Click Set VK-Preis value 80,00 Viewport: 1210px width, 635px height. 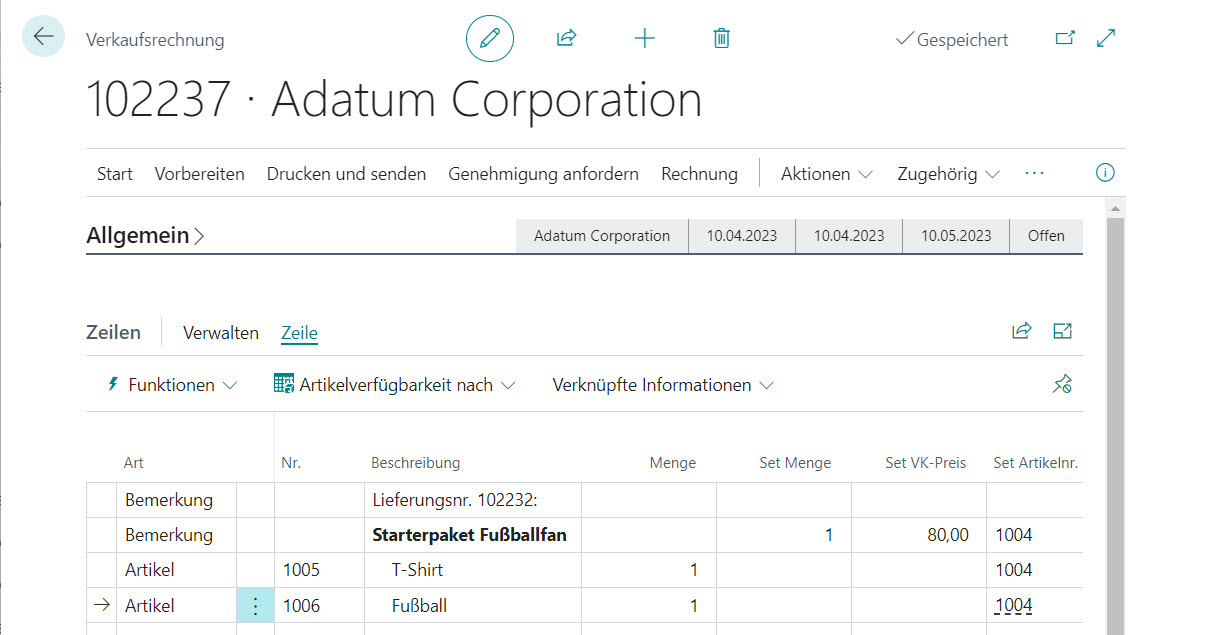pyautogui.click(x=919, y=535)
